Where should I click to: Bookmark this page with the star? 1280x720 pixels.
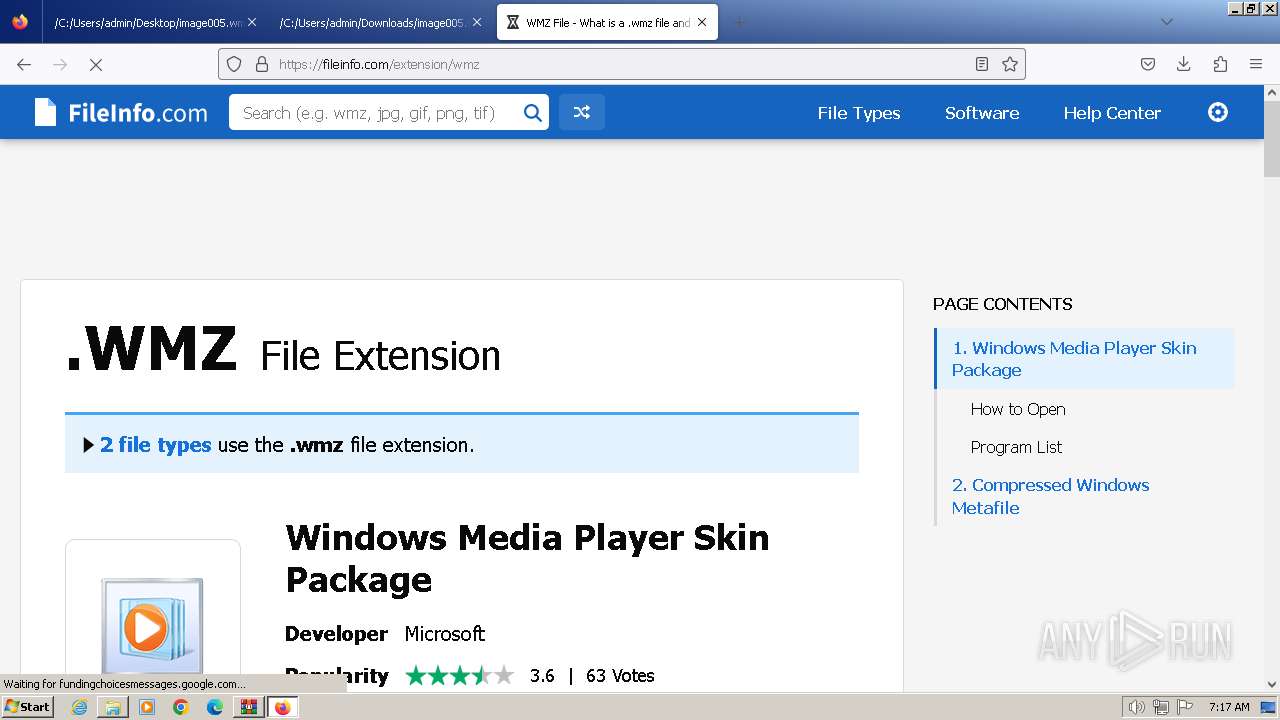point(1010,64)
